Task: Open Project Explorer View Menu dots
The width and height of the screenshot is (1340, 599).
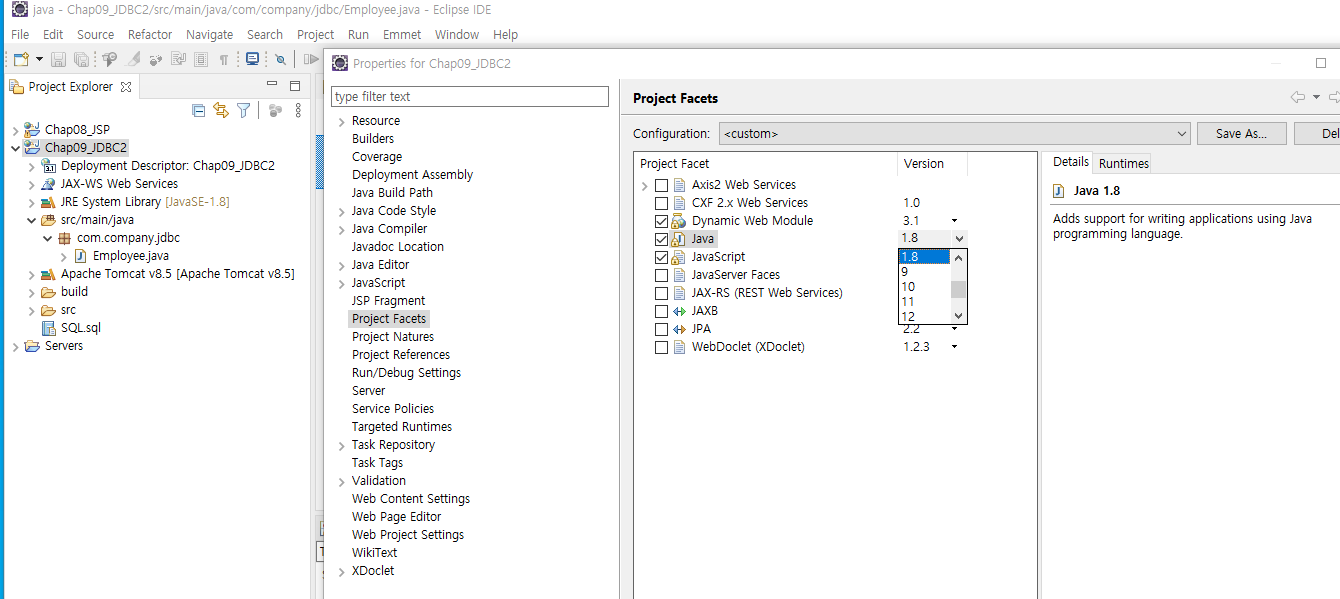Action: tap(298, 110)
